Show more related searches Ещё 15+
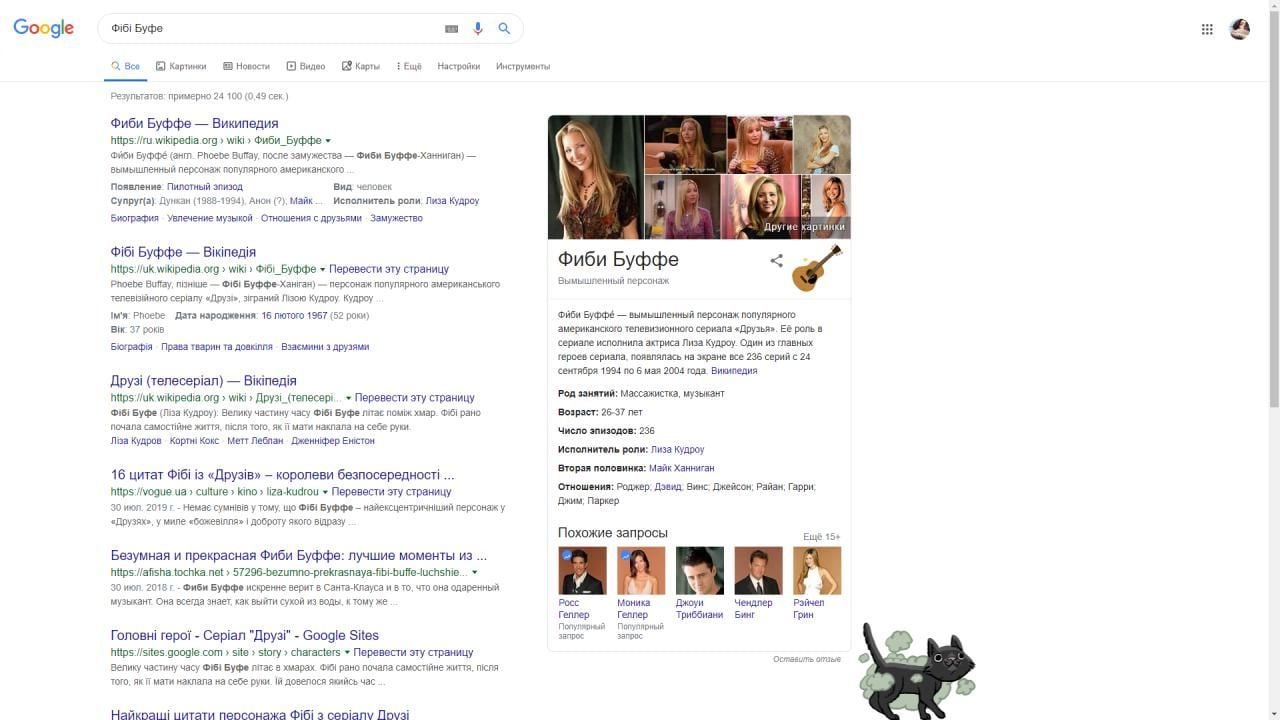 tap(822, 537)
